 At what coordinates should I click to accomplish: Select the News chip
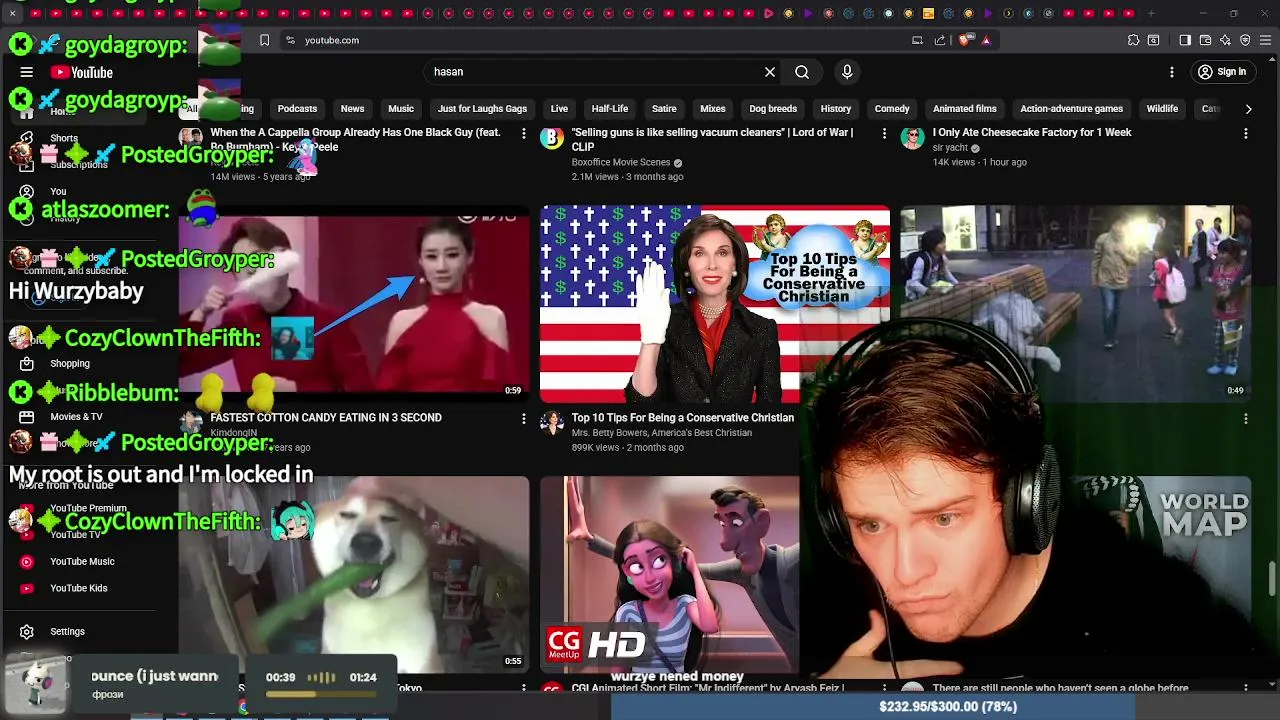pos(352,109)
